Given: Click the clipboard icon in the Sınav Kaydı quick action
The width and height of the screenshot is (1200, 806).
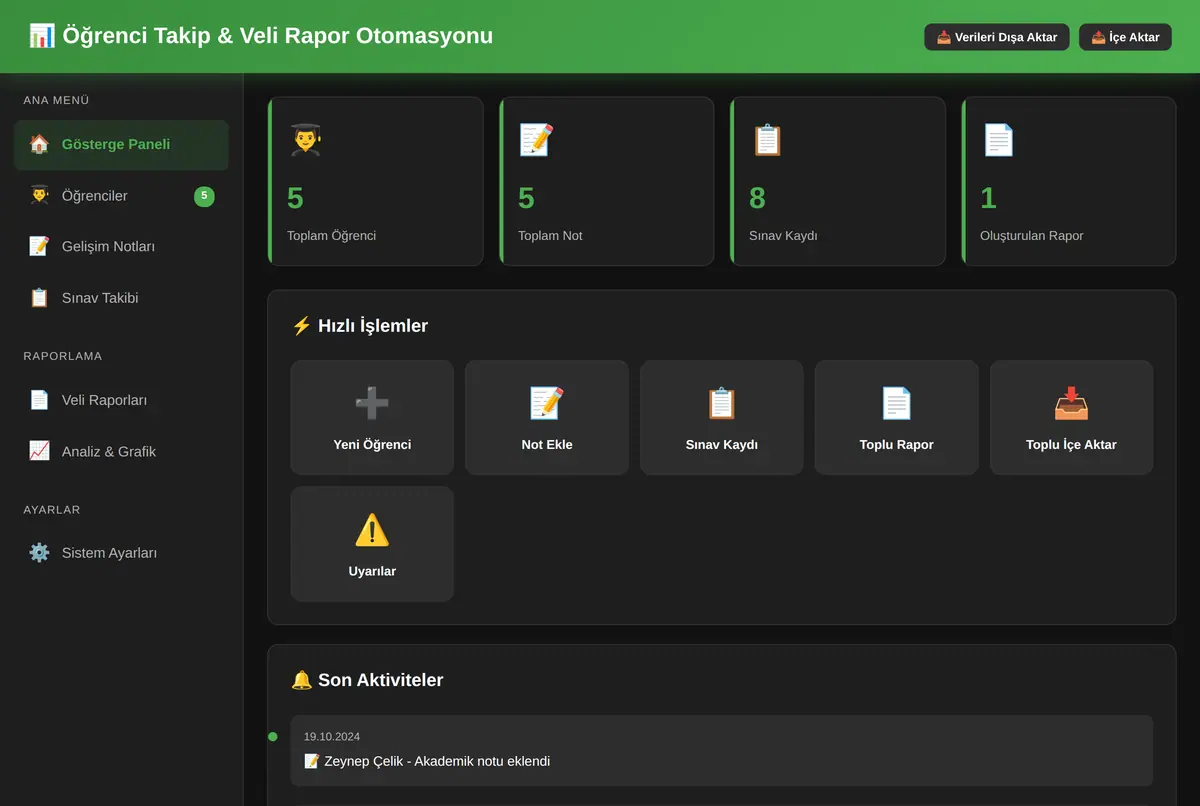Looking at the screenshot, I should (x=722, y=403).
